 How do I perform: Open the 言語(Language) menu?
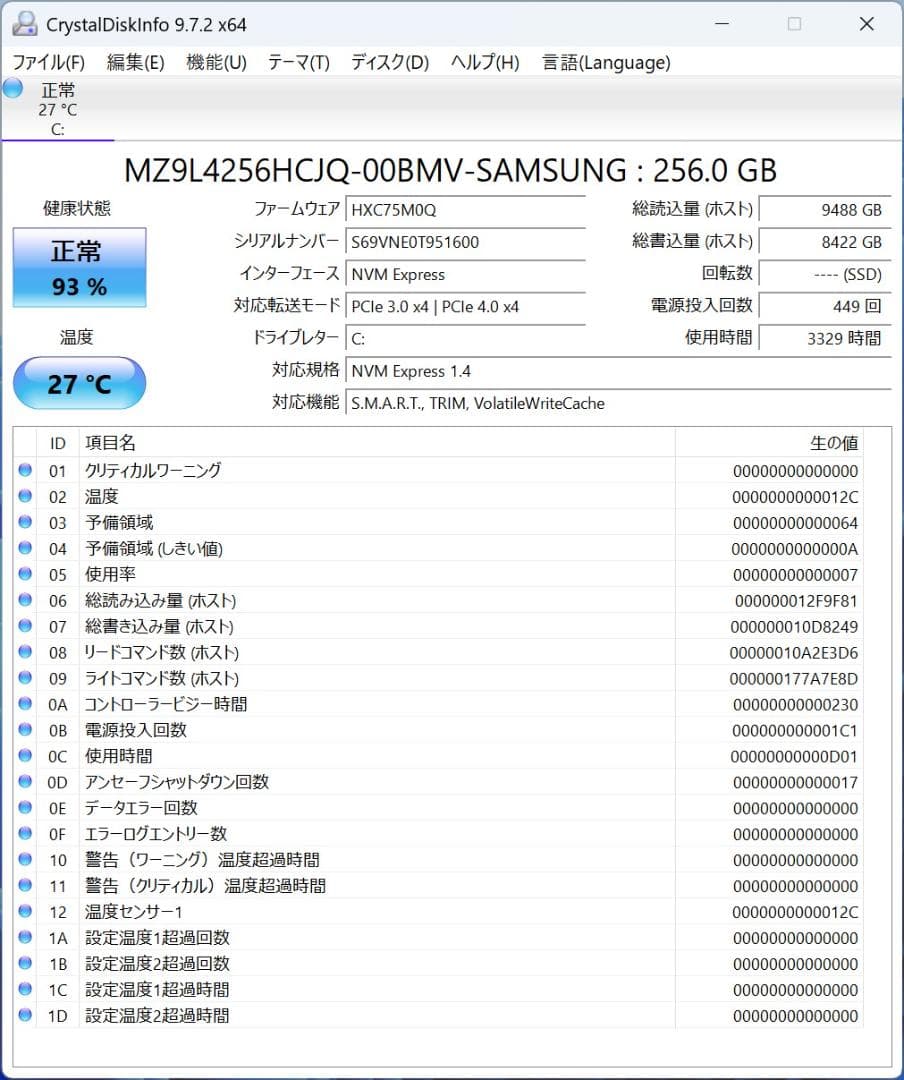point(604,62)
